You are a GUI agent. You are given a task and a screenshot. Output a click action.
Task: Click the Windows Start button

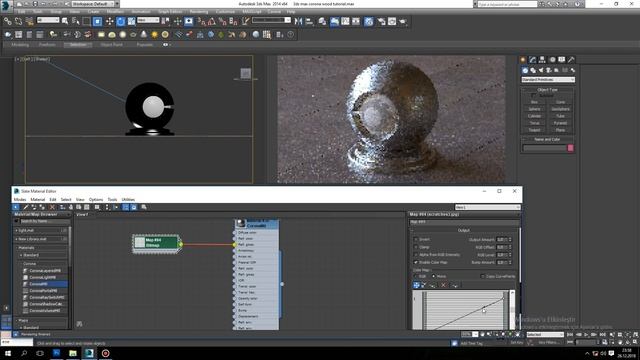[7, 353]
